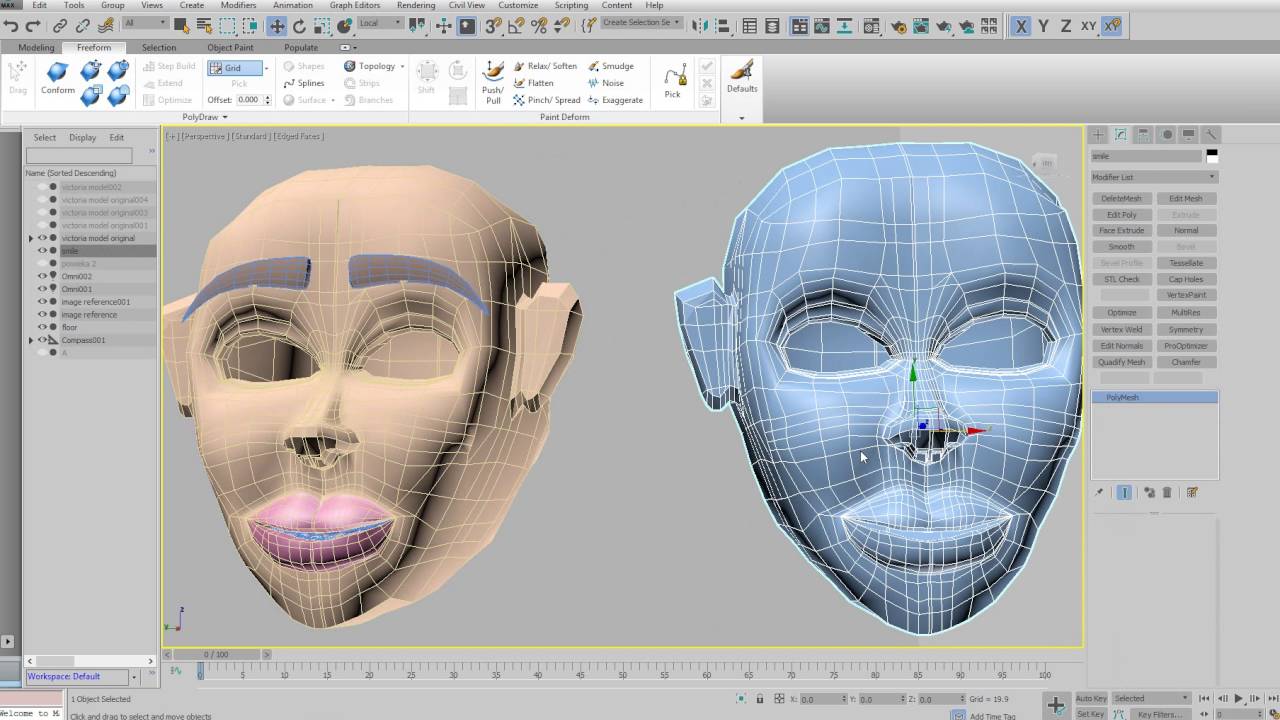Click the ProOptimizer modifier button
This screenshot has width=1280, height=720.
[1185, 346]
